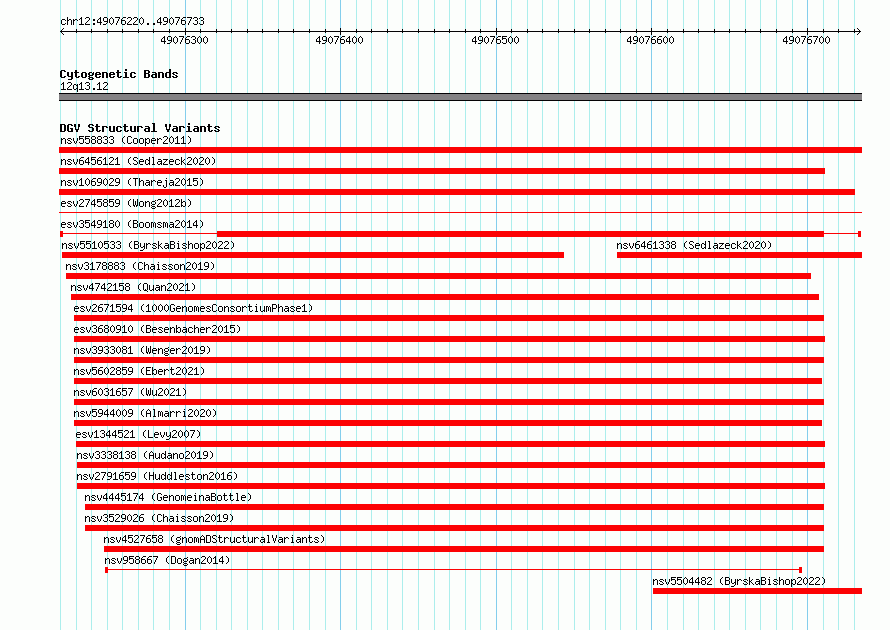Click the red bar under esv3680910 (Besenbacher2015)
The image size is (890, 630).
449,339
